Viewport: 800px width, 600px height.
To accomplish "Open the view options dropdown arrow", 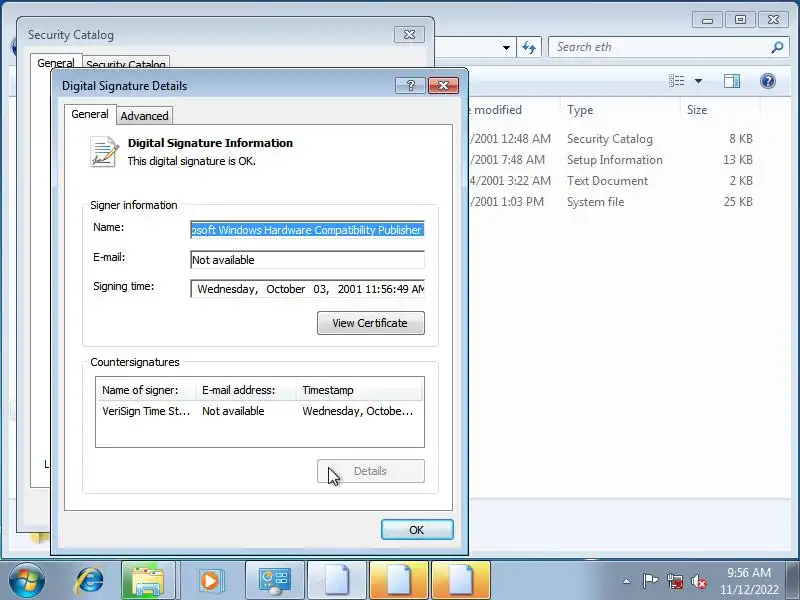I will tap(698, 81).
